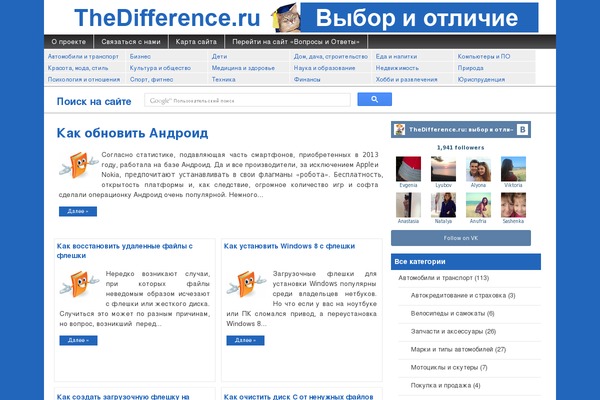Select Спорт, фитнес category
This screenshot has width=600, height=400.
click(151, 79)
